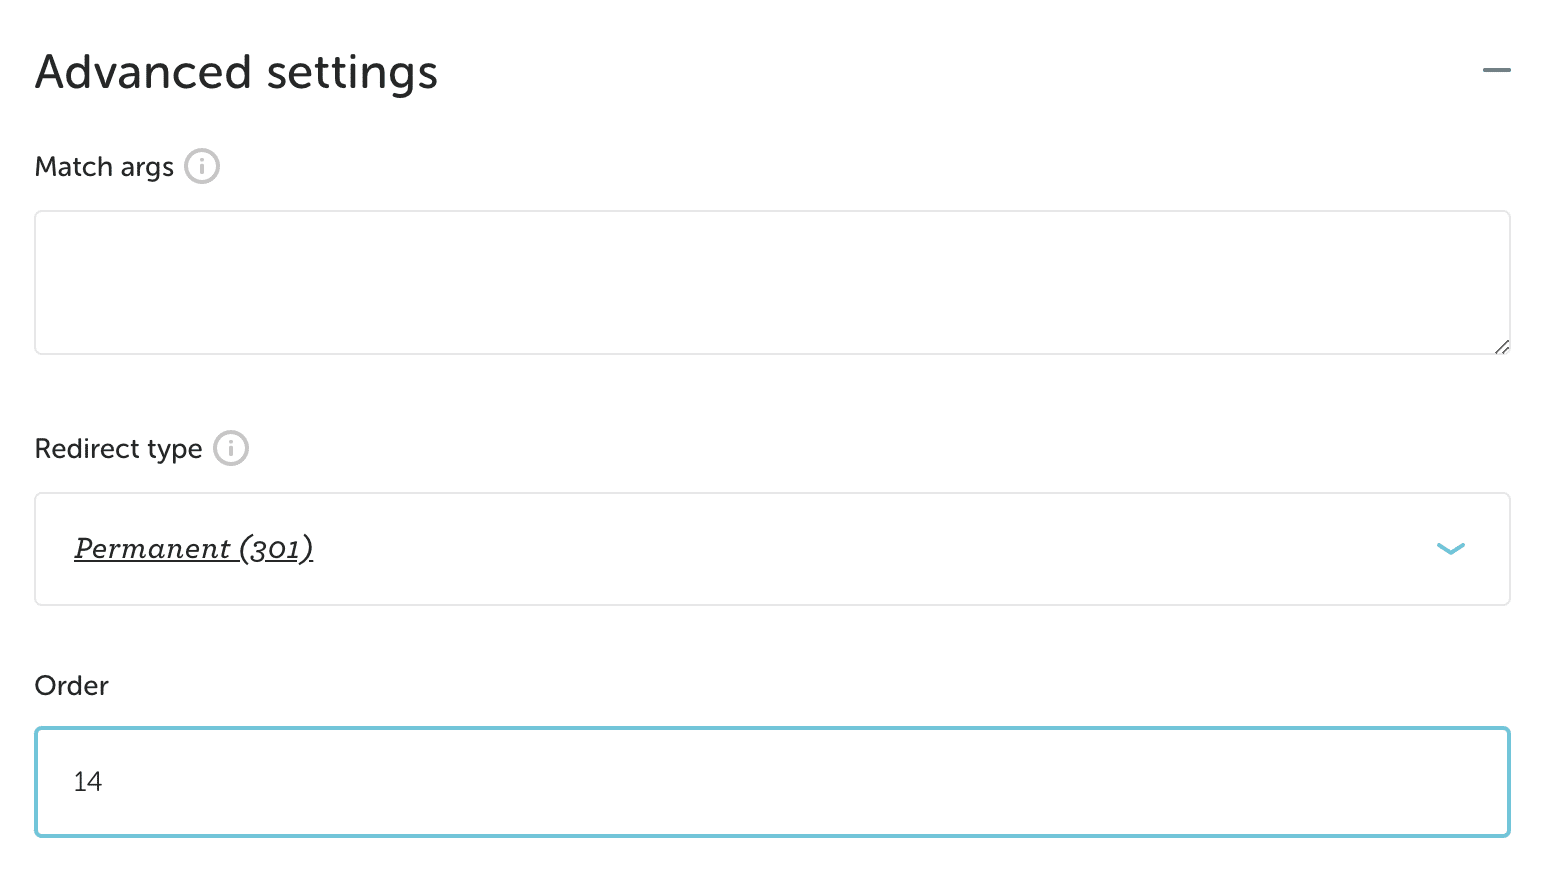Click the Permanent (301) selected value
The width and height of the screenshot is (1550, 888).
pos(193,549)
